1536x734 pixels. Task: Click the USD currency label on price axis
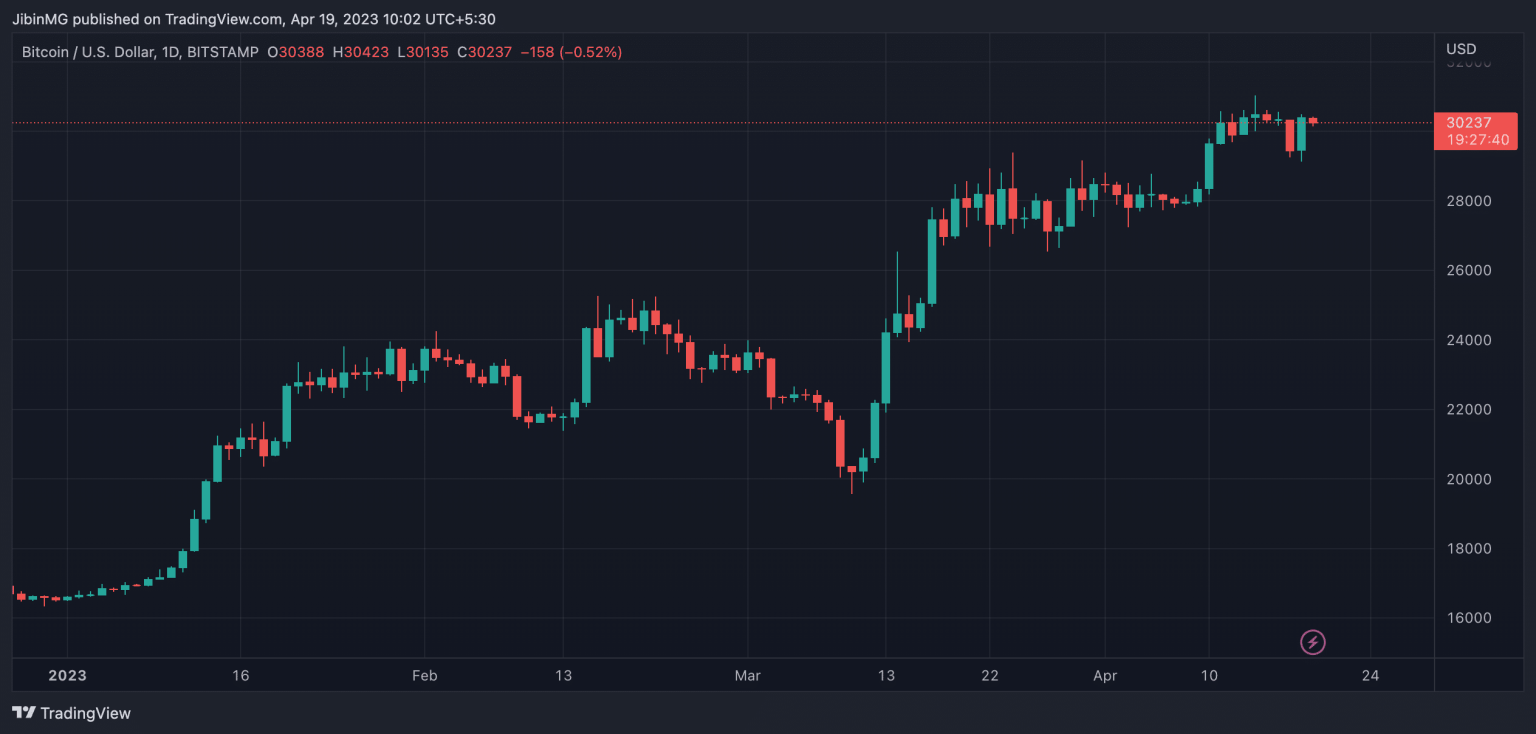[1461, 47]
